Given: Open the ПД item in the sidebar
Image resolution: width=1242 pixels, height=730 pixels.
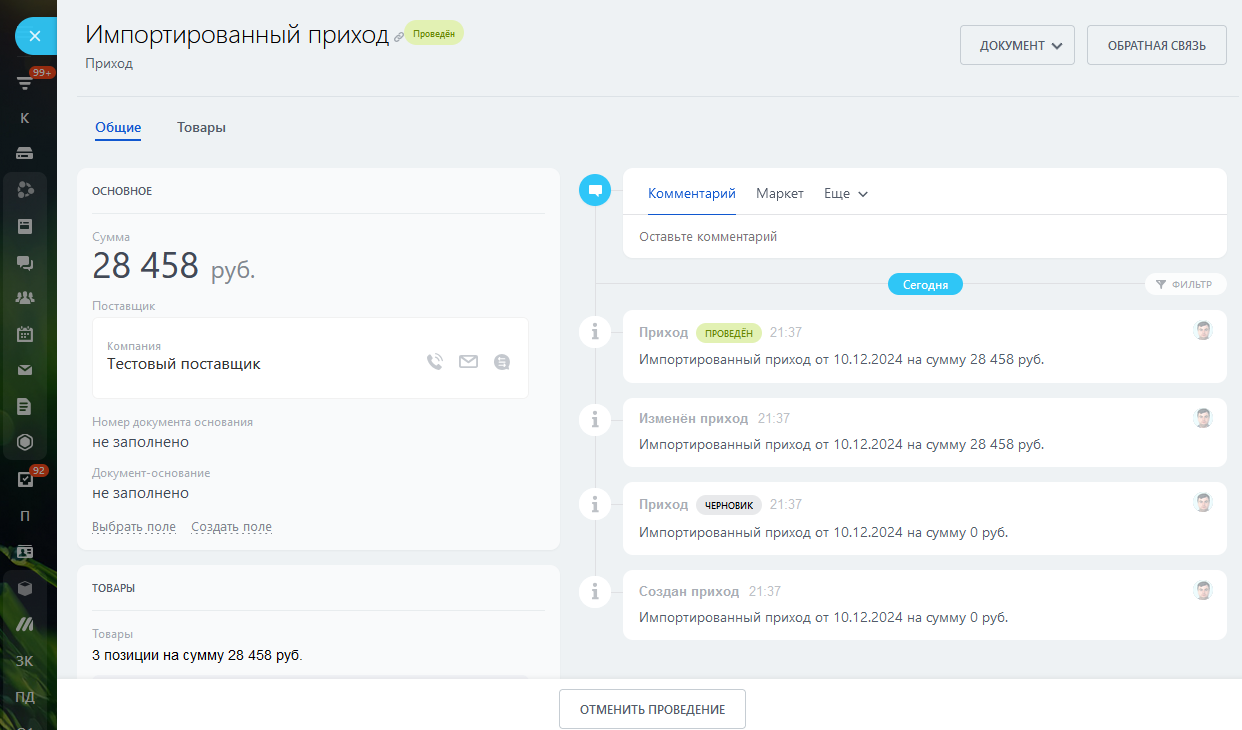Looking at the screenshot, I should 25,696.
